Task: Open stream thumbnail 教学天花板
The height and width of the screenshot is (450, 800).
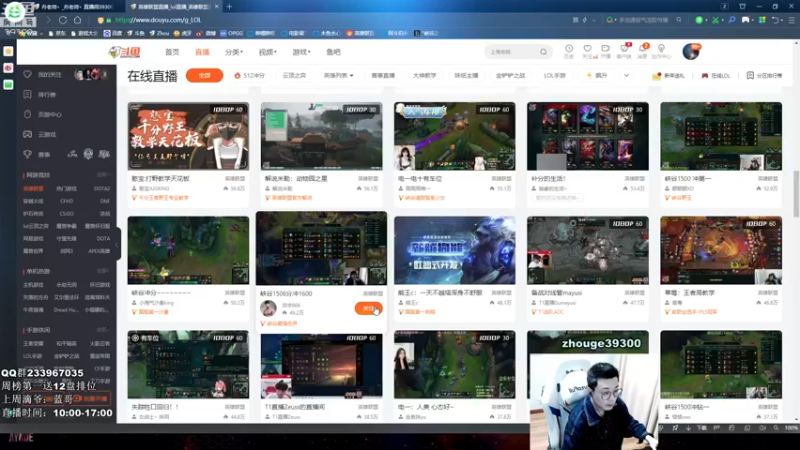Action: pyautogui.click(x=188, y=136)
